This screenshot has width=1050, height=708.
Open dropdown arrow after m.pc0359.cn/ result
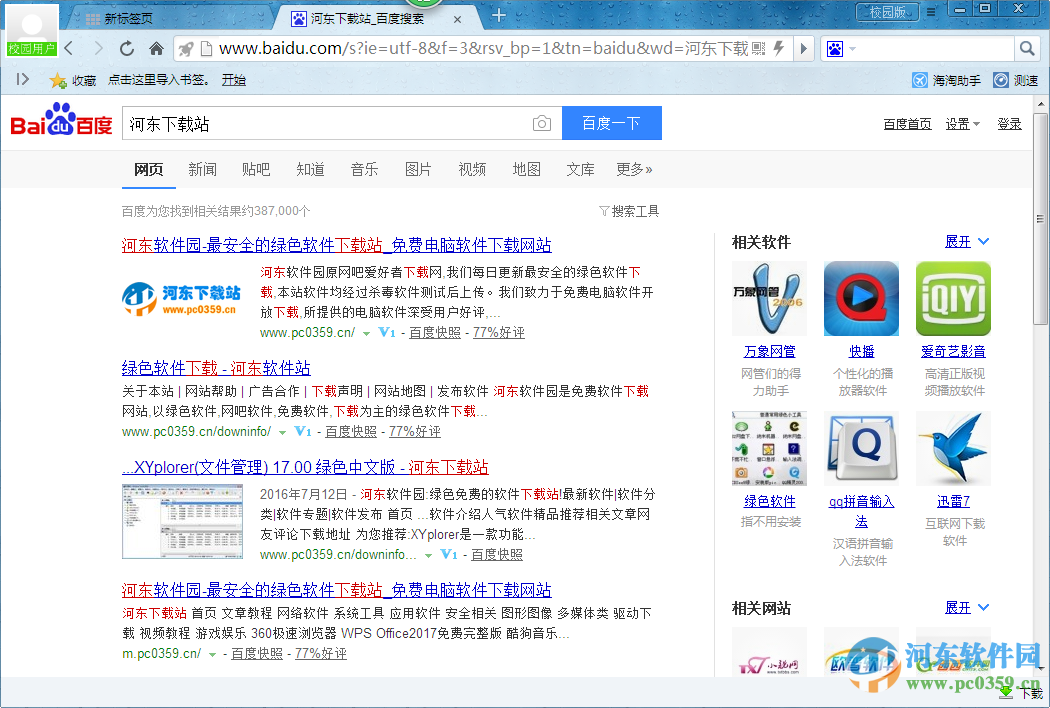[212, 654]
